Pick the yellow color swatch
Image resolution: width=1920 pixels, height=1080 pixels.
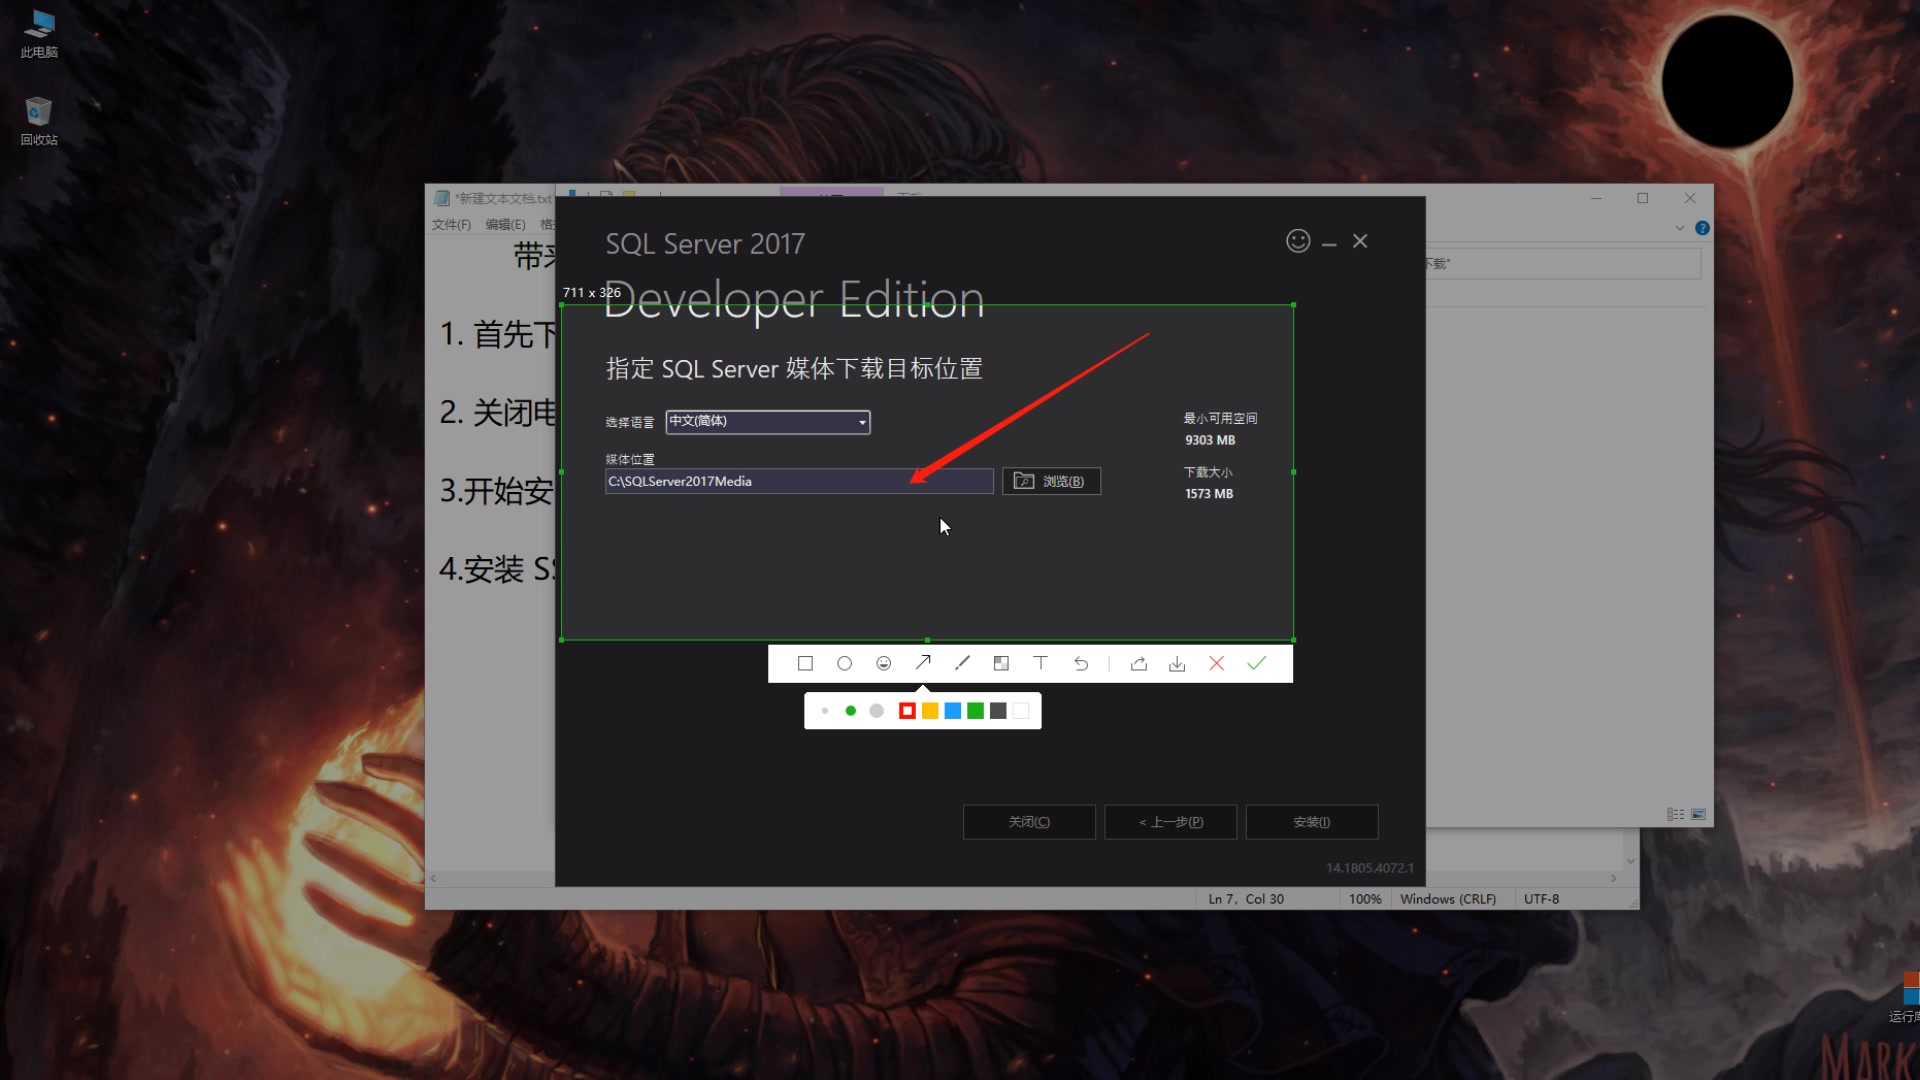pyautogui.click(x=930, y=711)
